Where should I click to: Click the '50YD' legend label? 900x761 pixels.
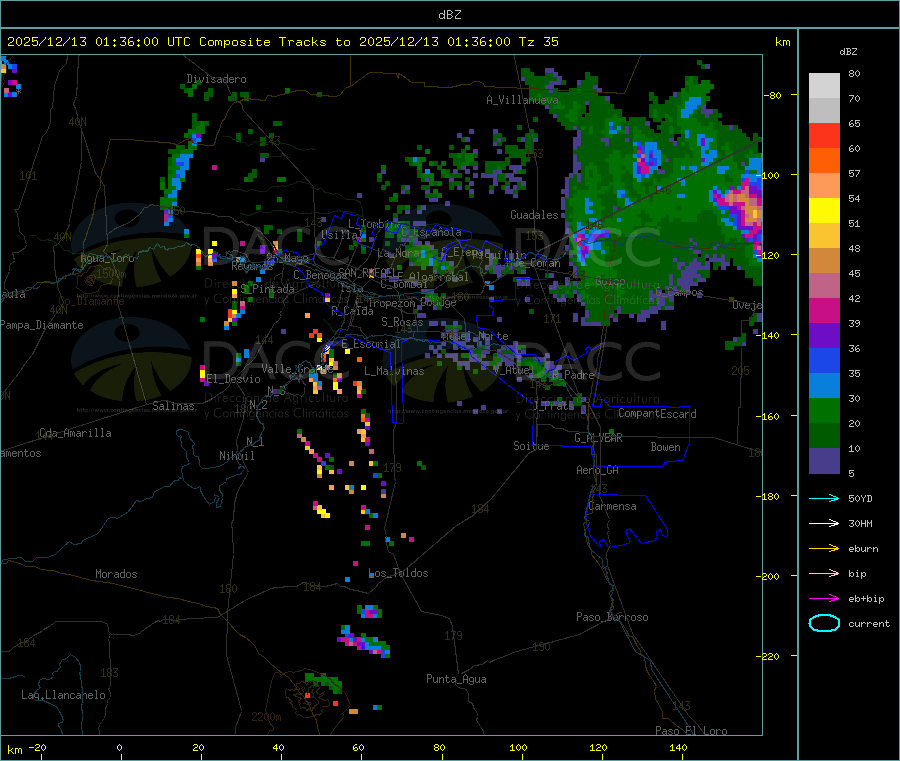(x=860, y=498)
